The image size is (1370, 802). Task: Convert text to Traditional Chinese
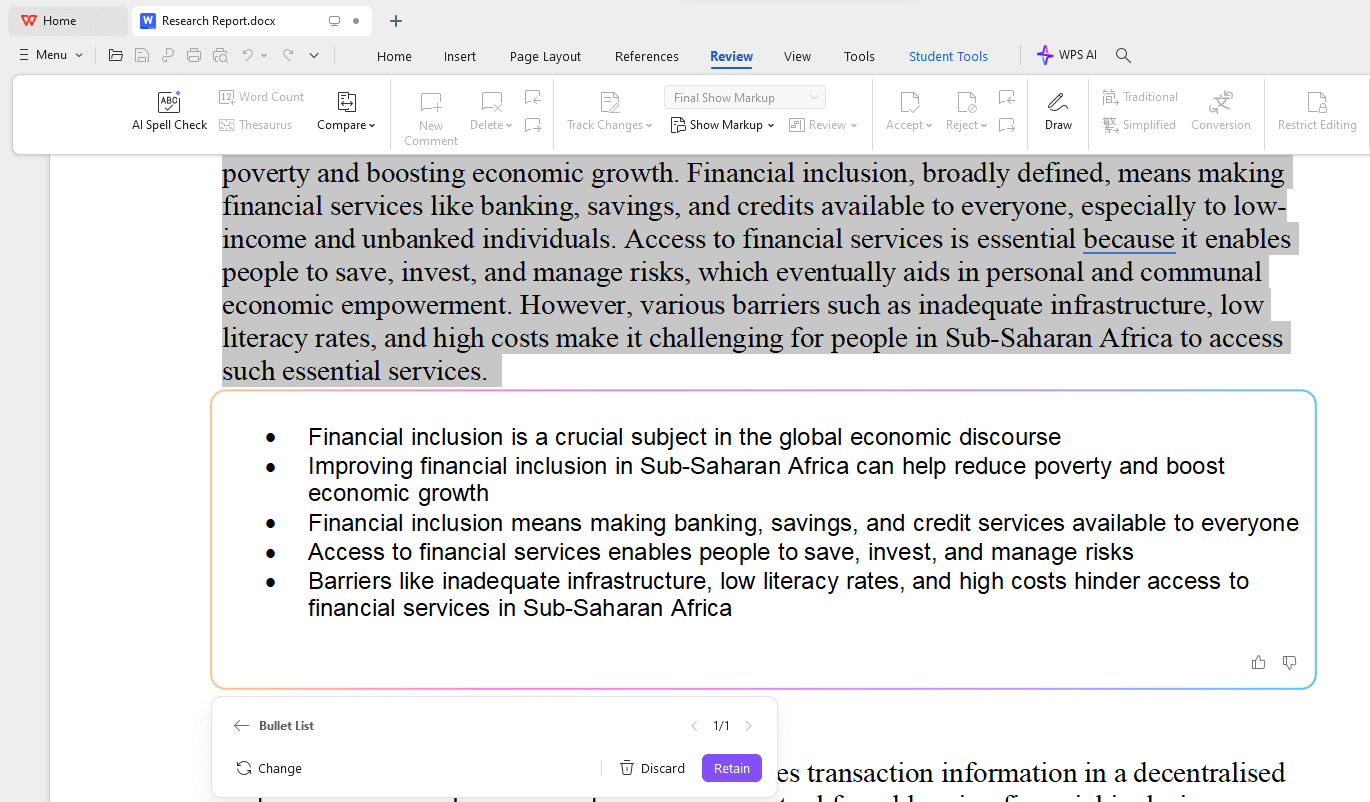click(1140, 97)
